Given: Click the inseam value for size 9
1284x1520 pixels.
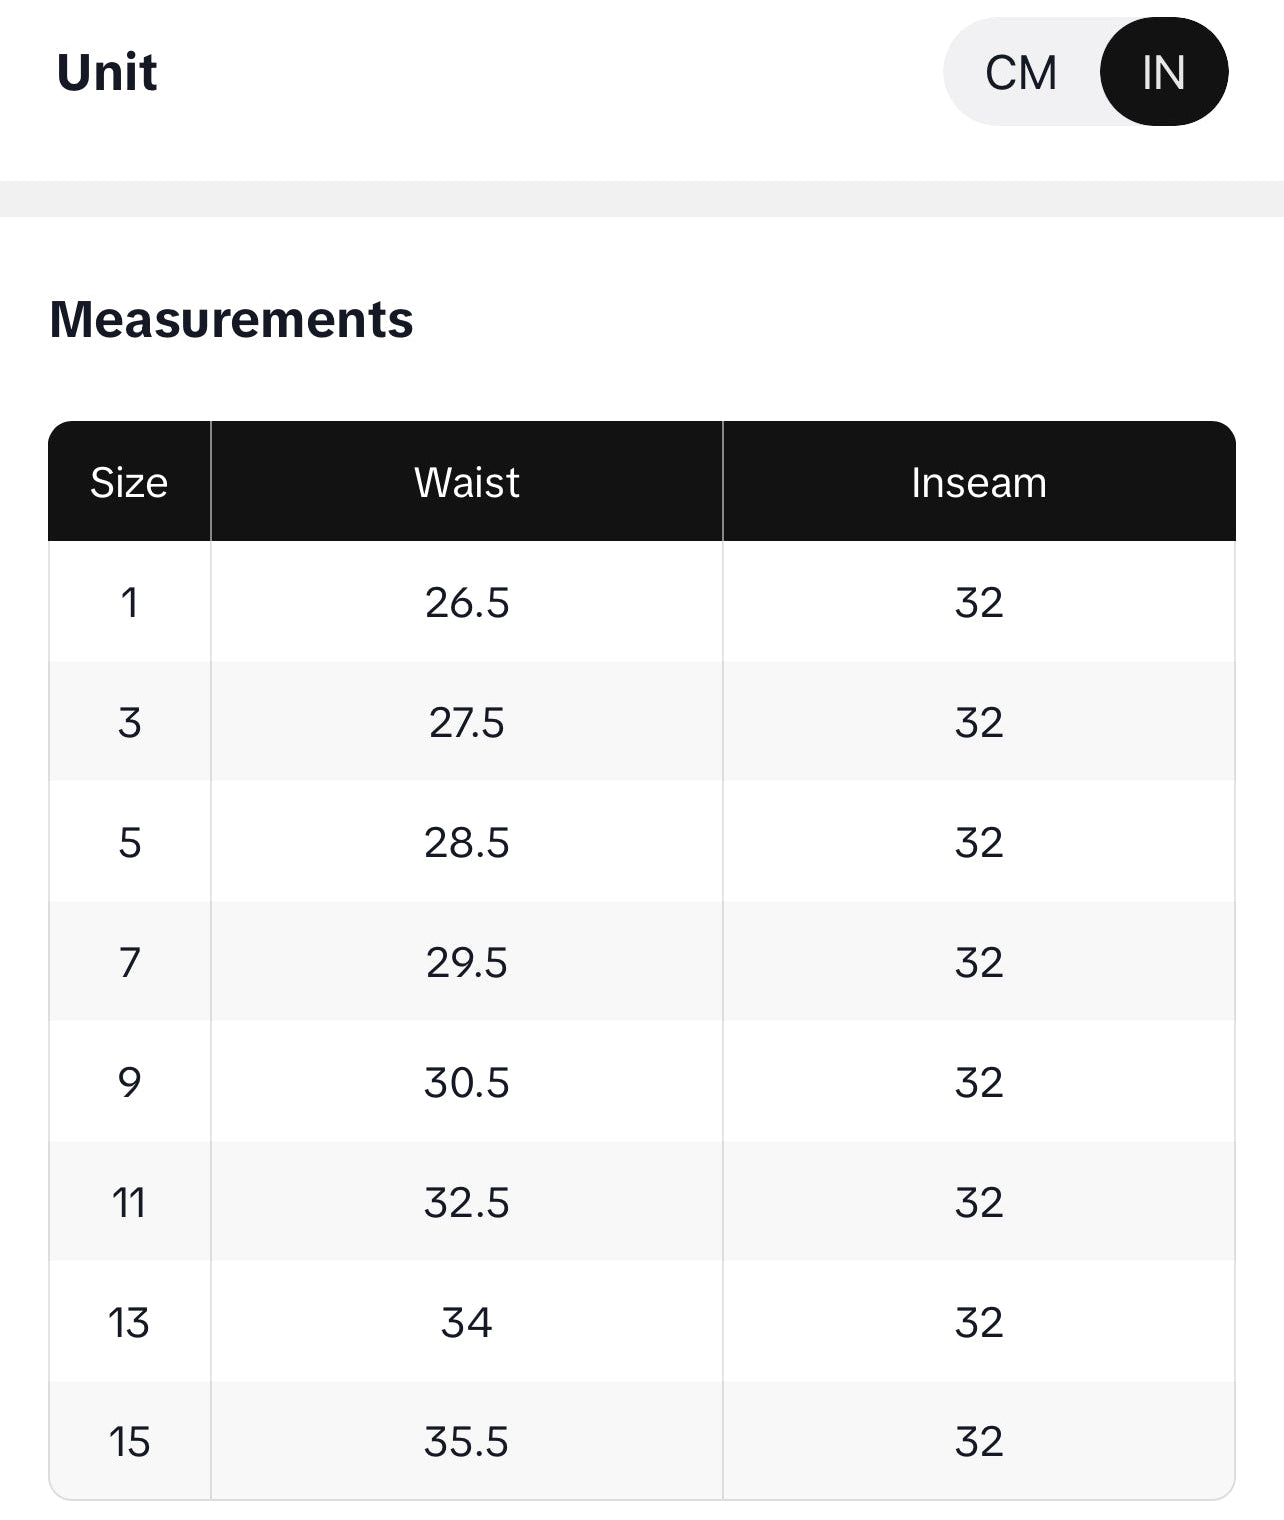Looking at the screenshot, I should coord(978,1083).
